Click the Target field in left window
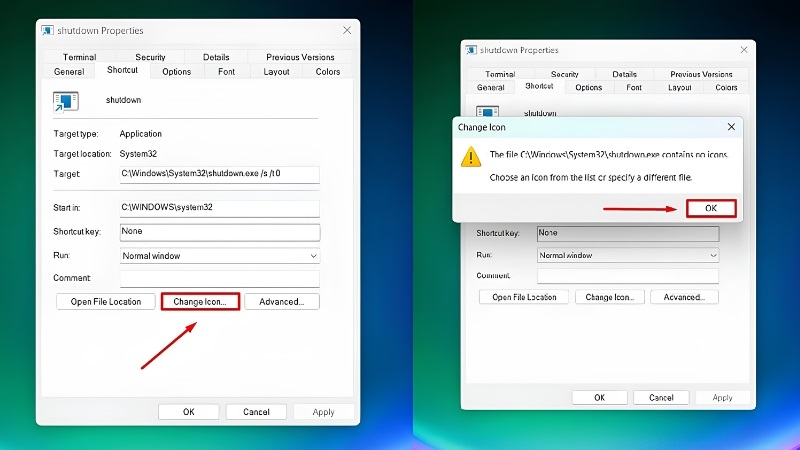 [220, 174]
